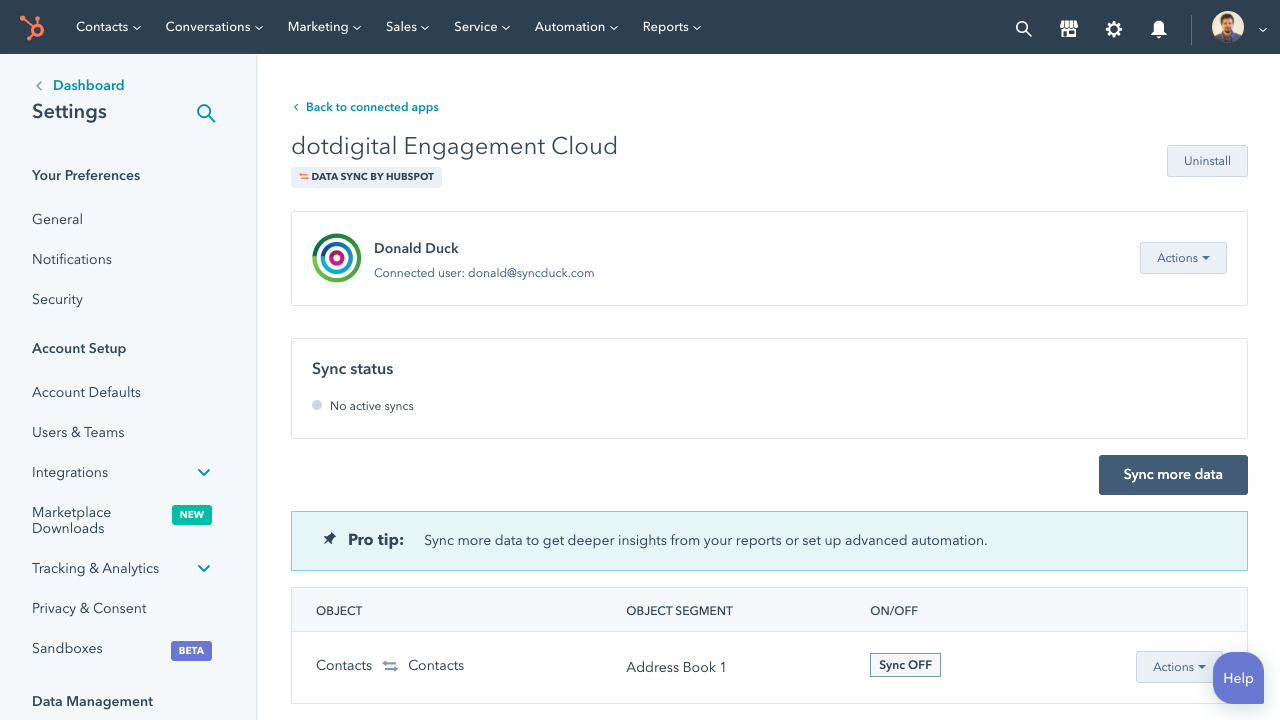
Task: Open the Actions dropdown in the Contacts row
Action: pyautogui.click(x=1180, y=666)
